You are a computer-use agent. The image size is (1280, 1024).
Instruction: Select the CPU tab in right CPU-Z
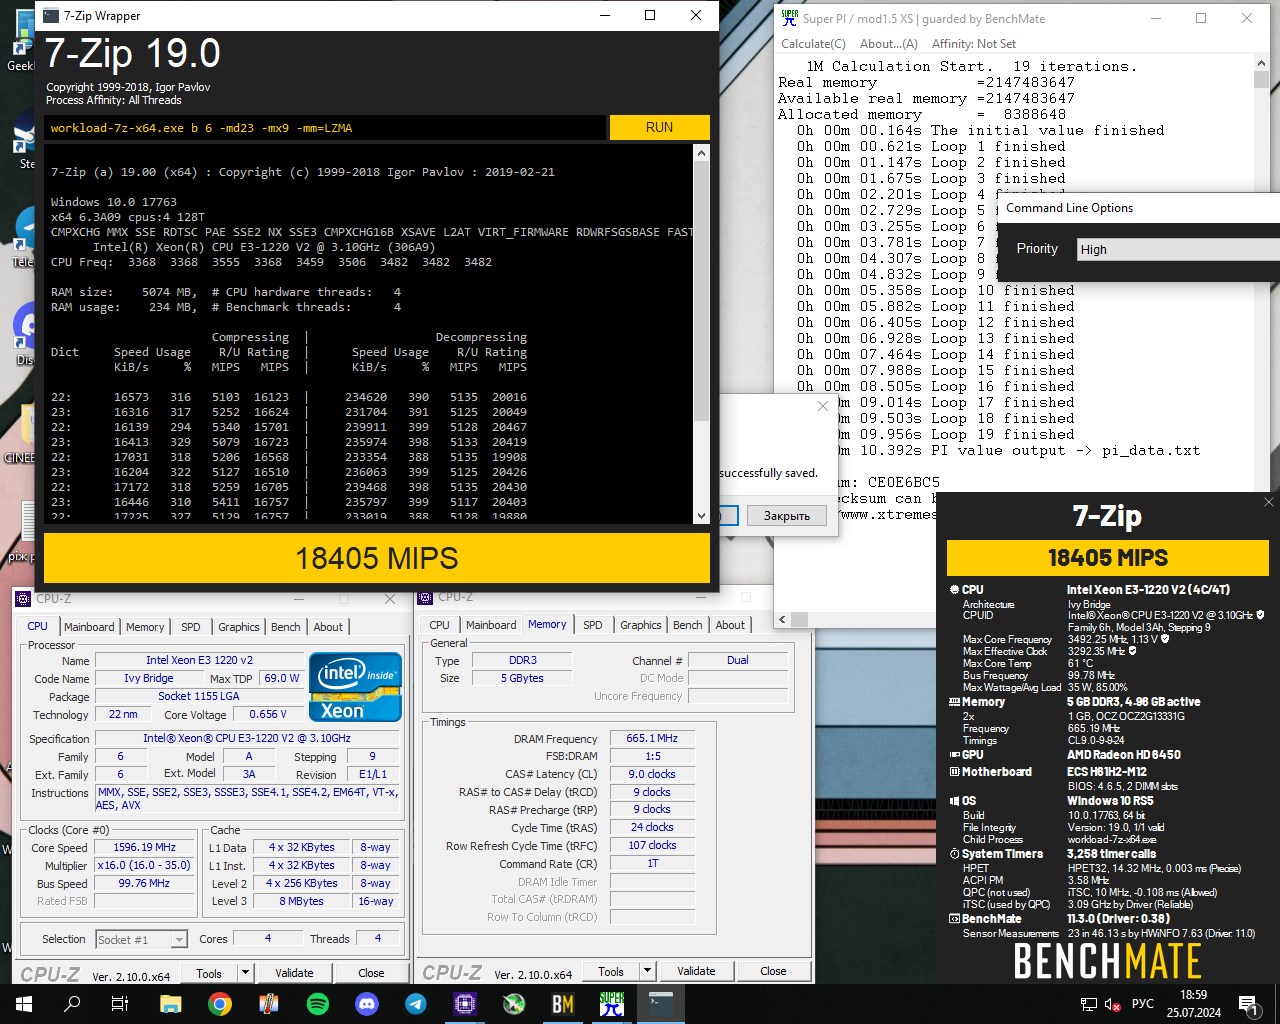pyautogui.click(x=439, y=625)
